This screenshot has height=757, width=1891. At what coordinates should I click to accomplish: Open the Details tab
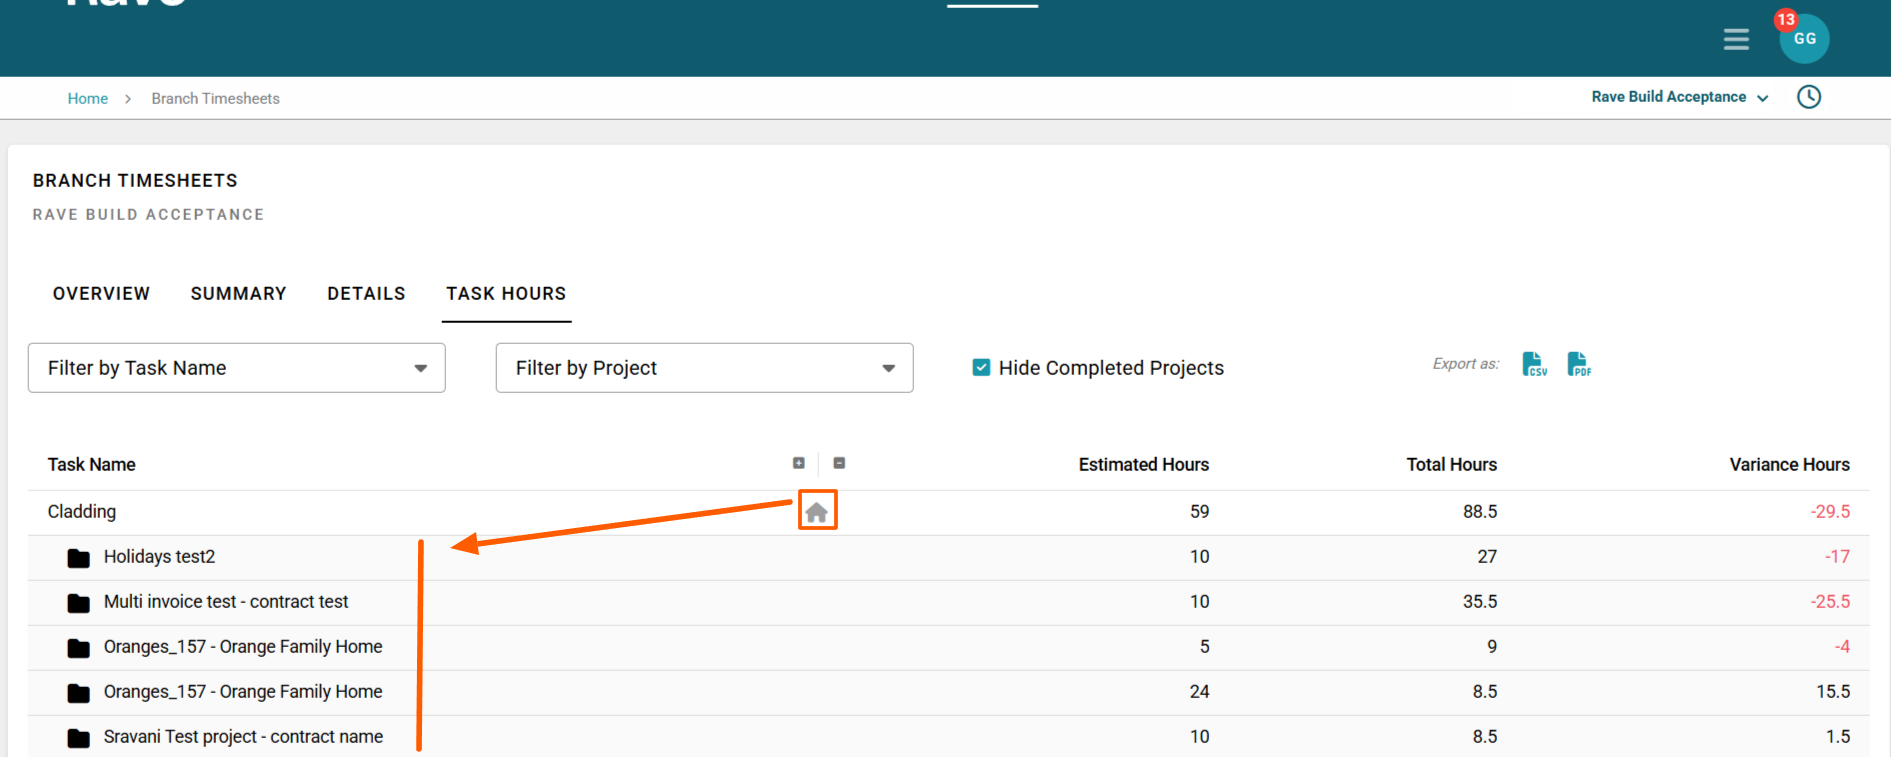coord(366,293)
